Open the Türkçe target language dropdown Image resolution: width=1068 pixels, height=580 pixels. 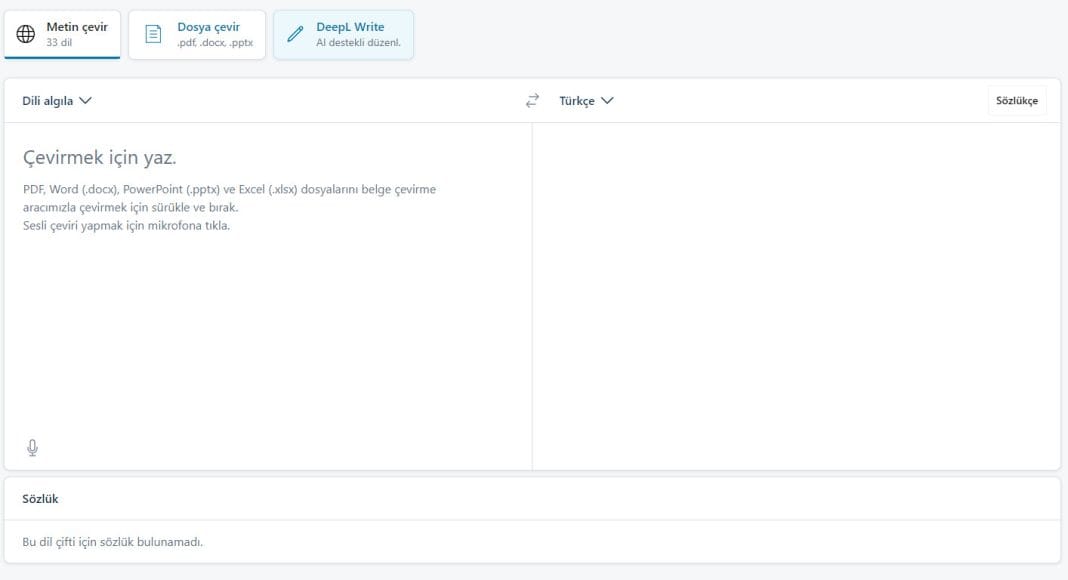[577, 101]
